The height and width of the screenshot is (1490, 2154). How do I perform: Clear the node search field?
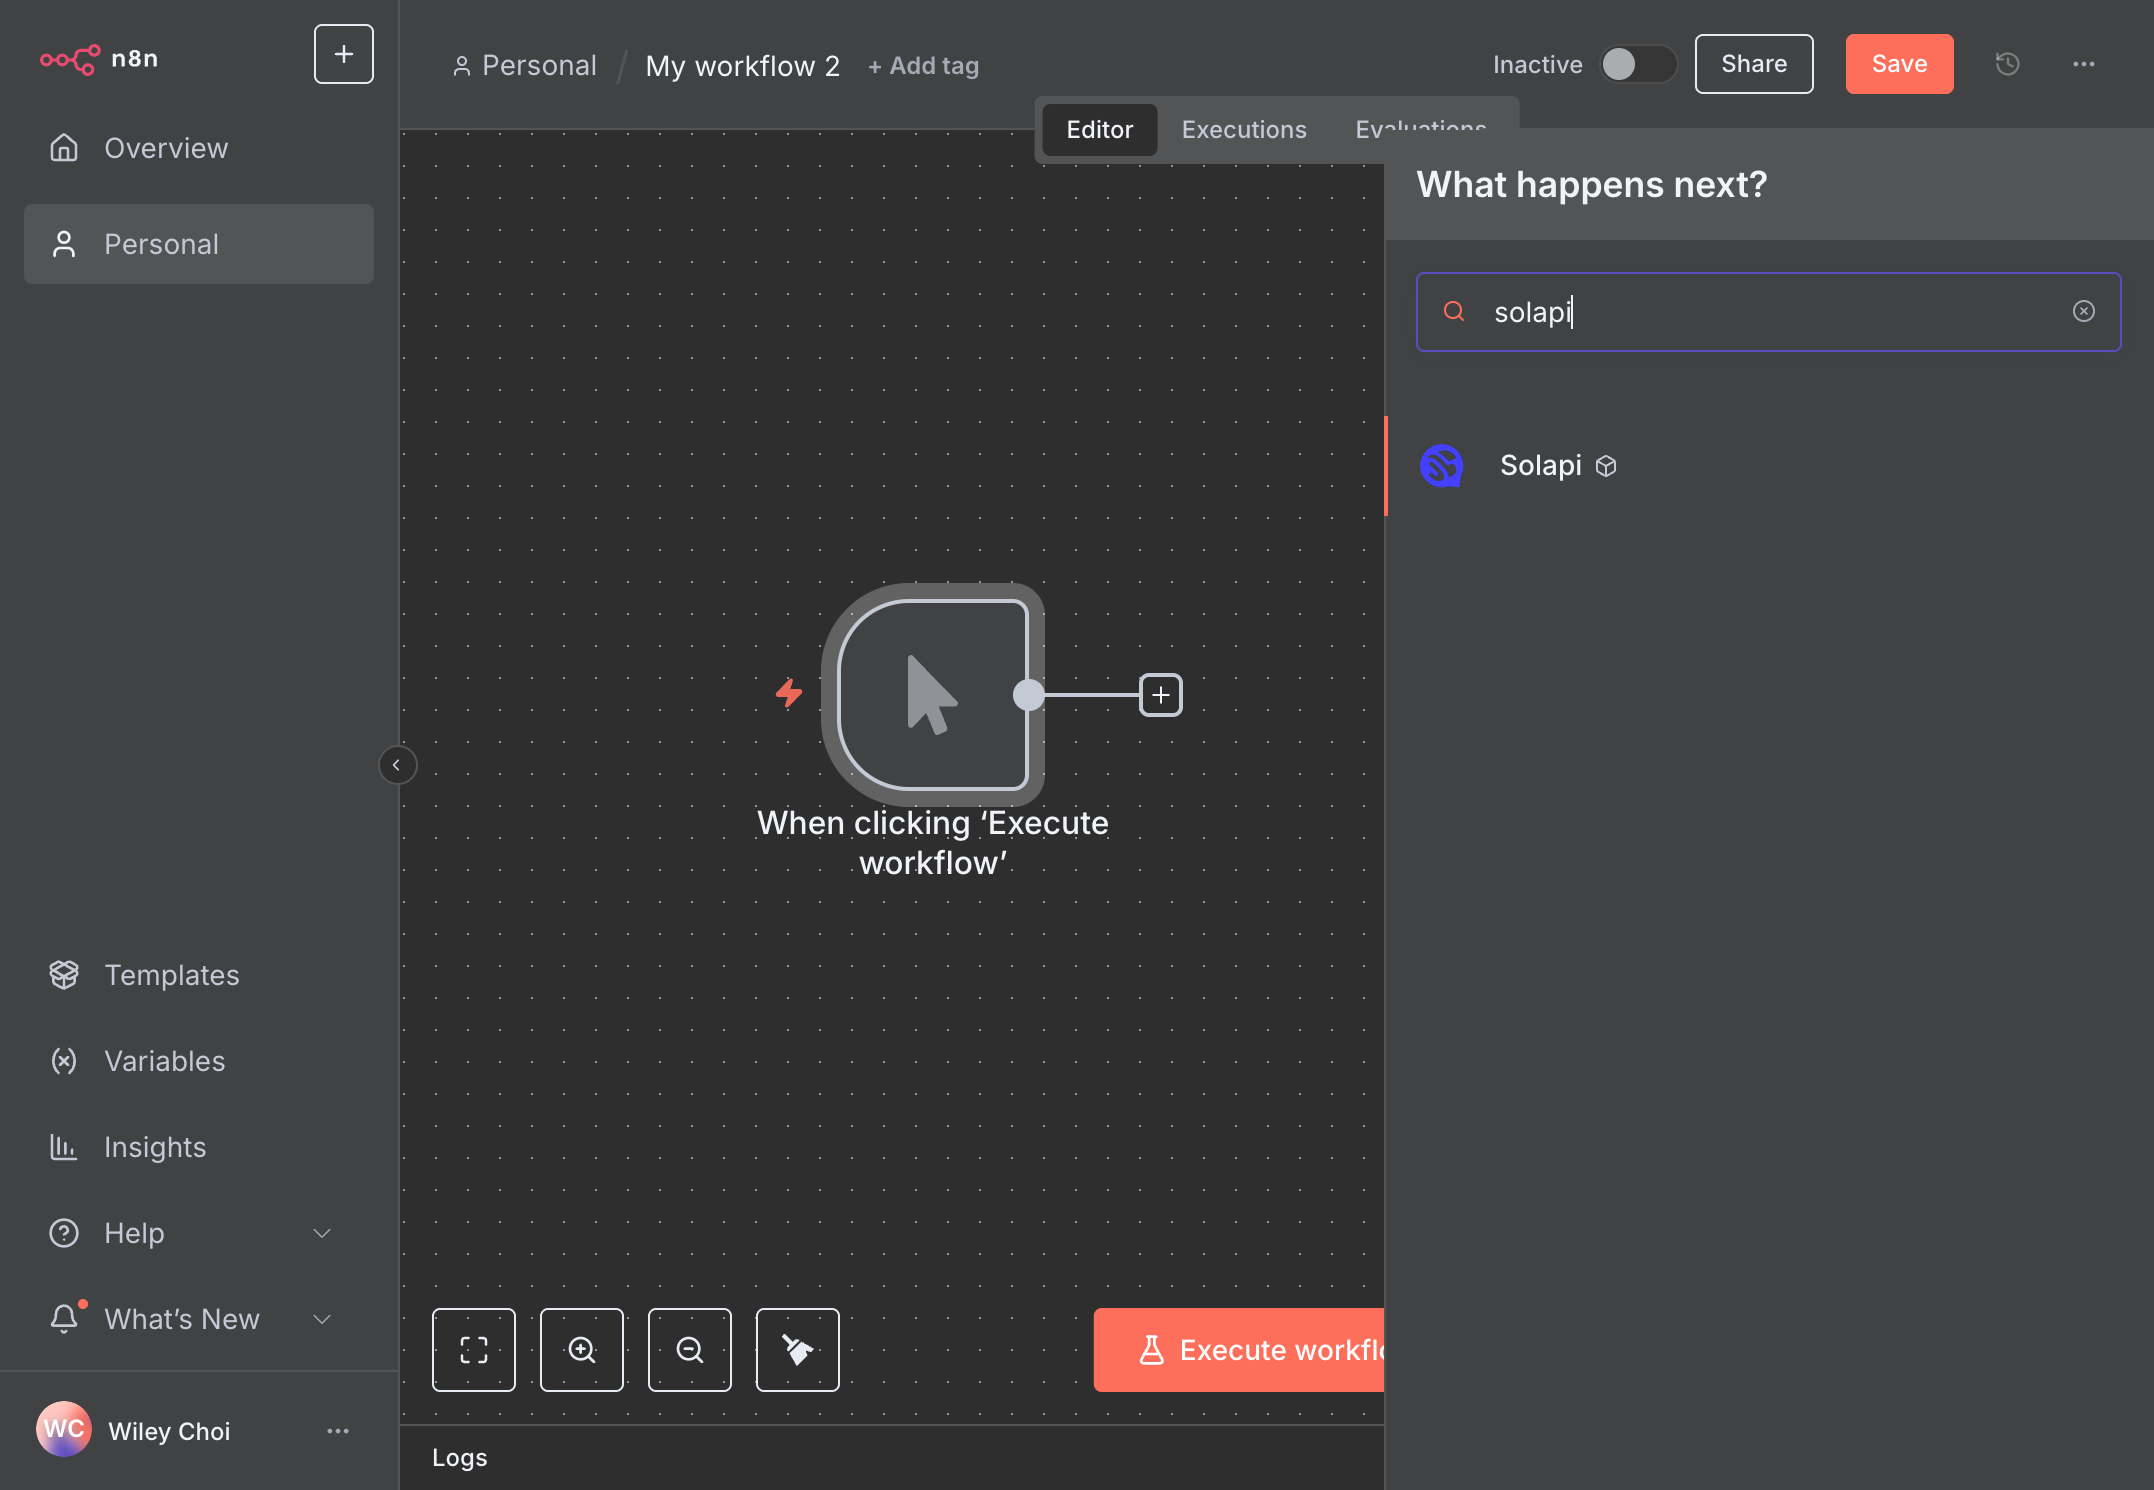[2084, 311]
